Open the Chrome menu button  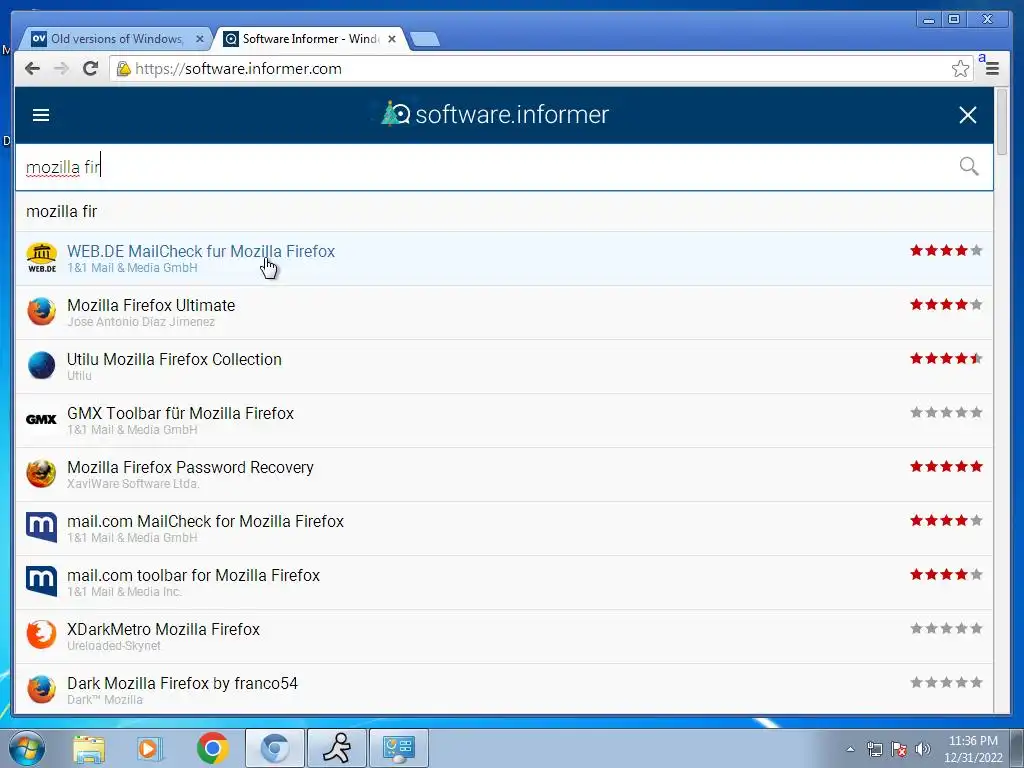coord(992,69)
